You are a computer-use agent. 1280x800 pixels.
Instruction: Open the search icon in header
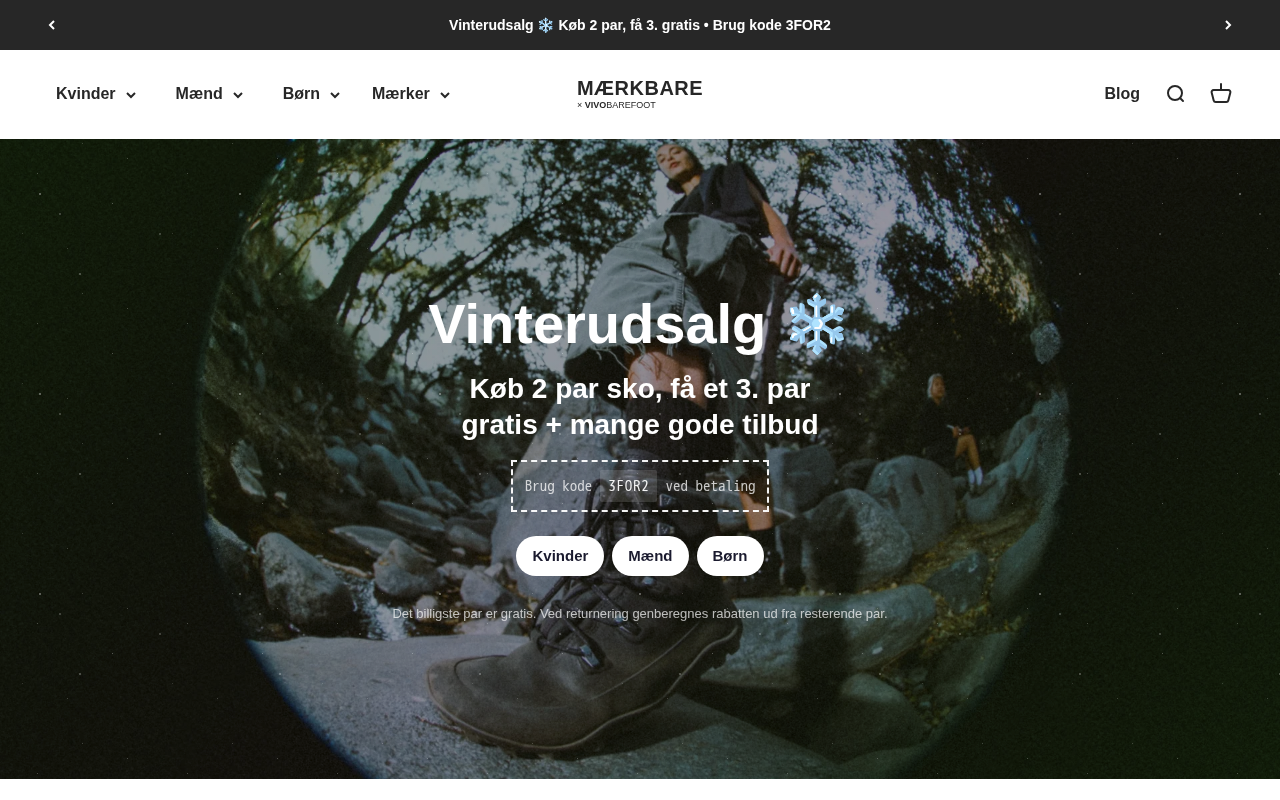click(x=1175, y=94)
